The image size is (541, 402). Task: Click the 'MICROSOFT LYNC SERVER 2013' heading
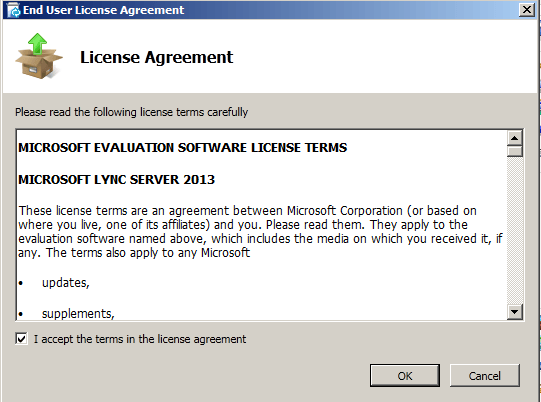[117, 179]
